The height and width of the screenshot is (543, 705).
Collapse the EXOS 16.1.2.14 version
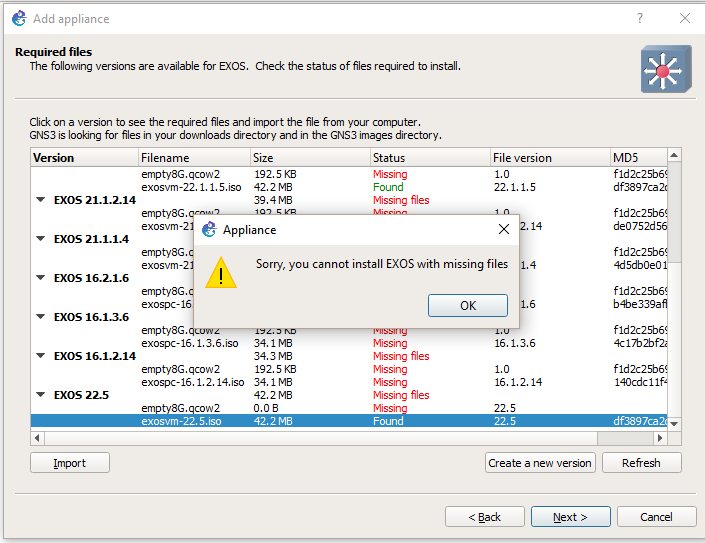tap(41, 356)
